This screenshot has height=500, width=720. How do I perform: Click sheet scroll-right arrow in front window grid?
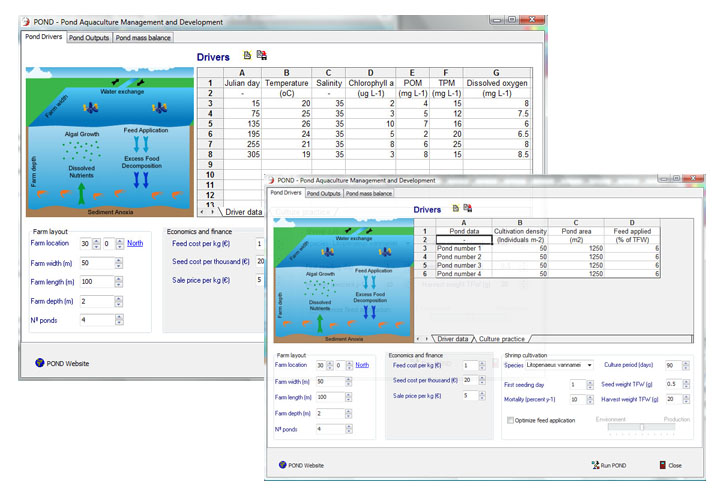426,339
